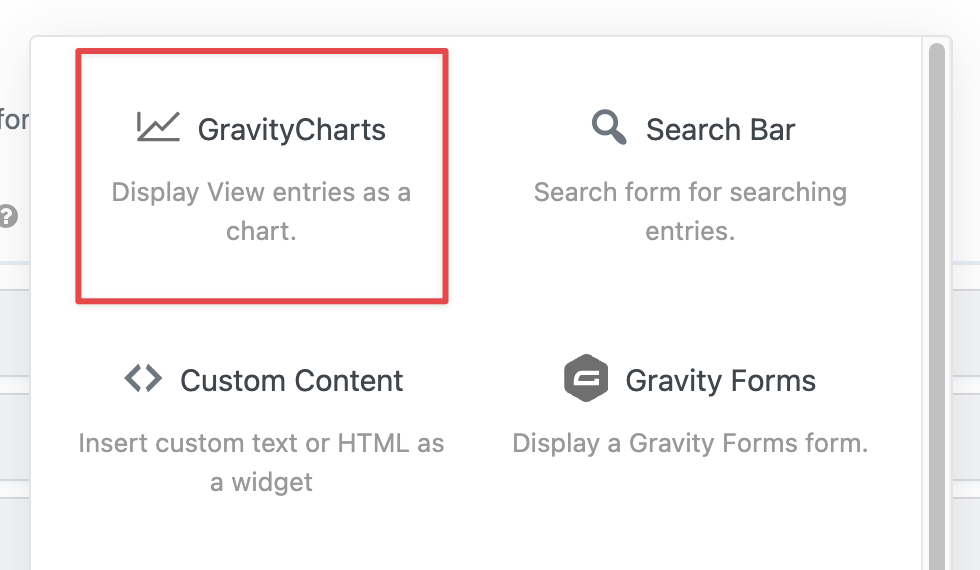This screenshot has width=980, height=570.
Task: Pick the Custom Content widget title
Action: tap(291, 381)
